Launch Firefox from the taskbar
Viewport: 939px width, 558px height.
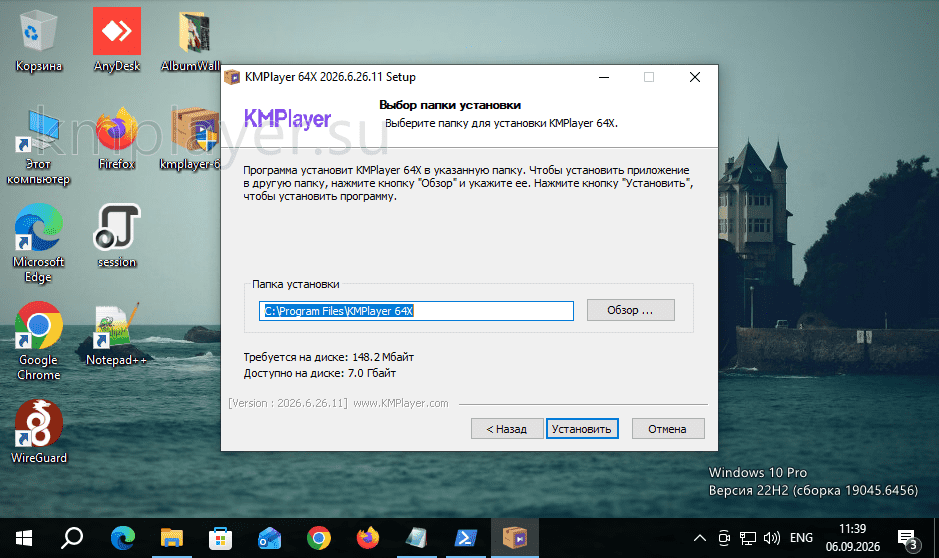(x=368, y=538)
